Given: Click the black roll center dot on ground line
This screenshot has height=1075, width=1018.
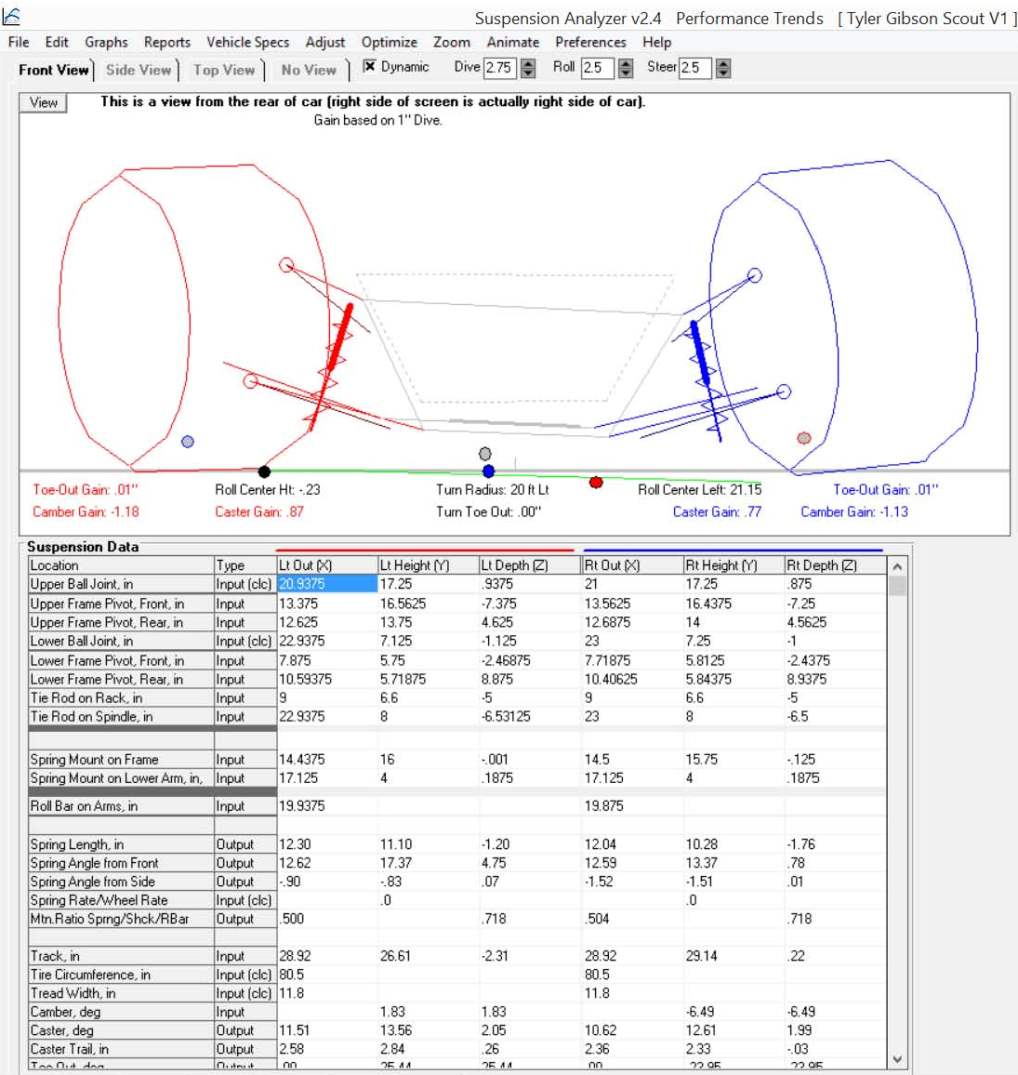Looking at the screenshot, I should coord(264,472).
